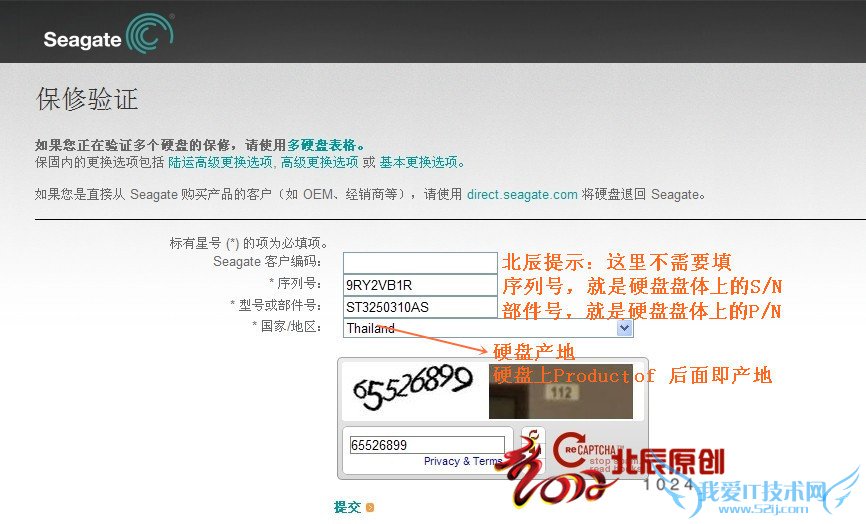The width and height of the screenshot is (866, 524).
Task: Click the captcha image showing 65526899
Action: click(413, 390)
